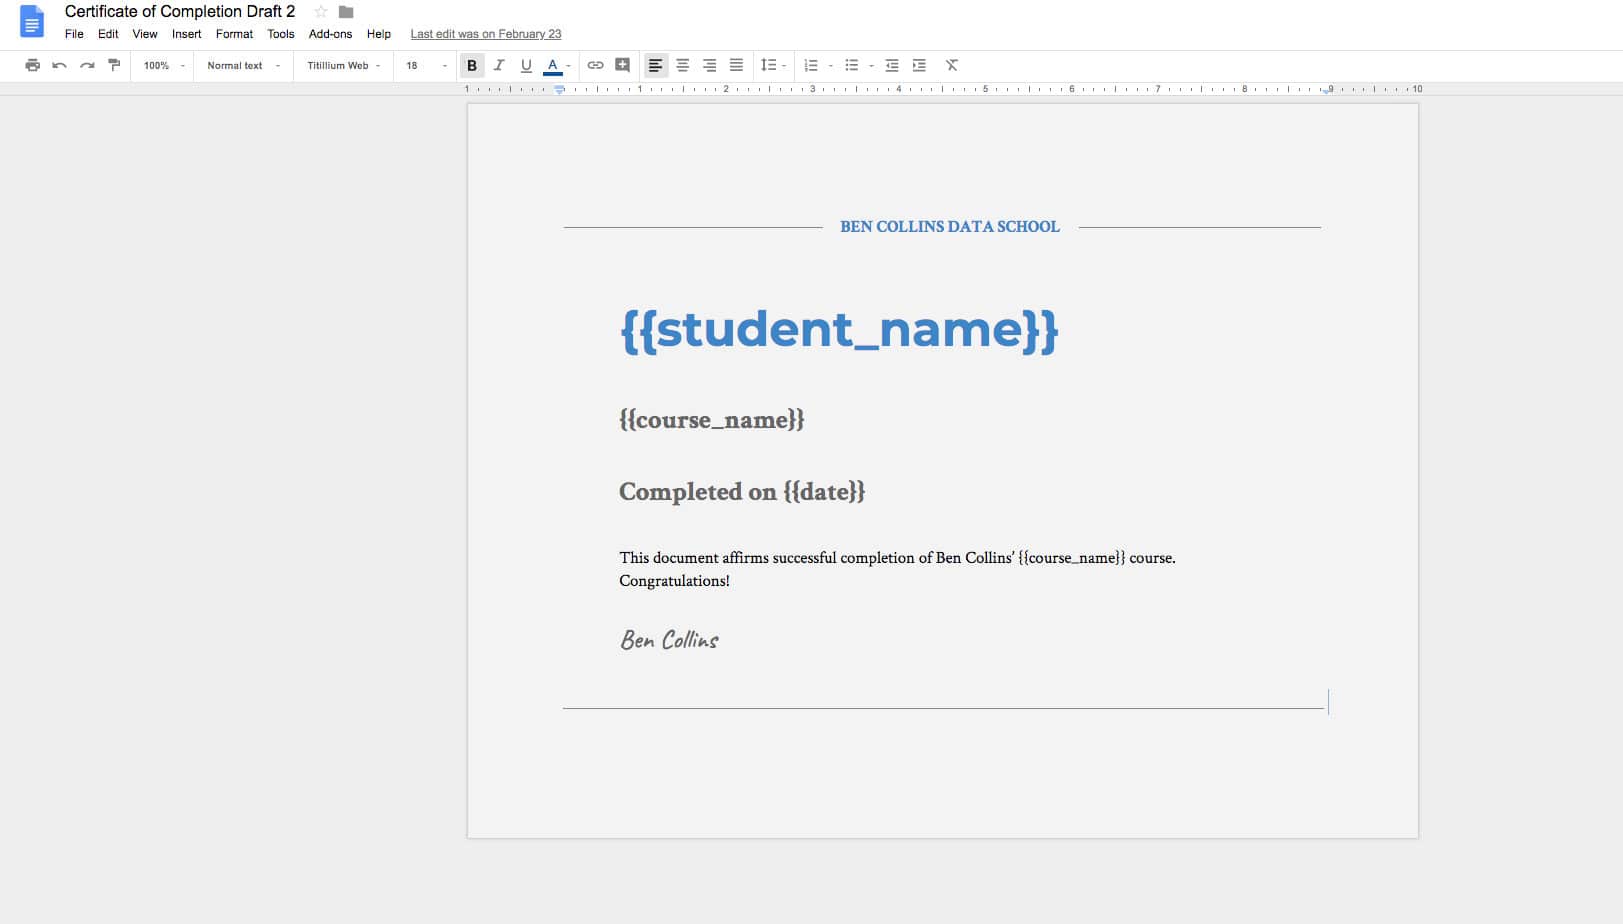Set justified text alignment
1623x924 pixels.
tap(736, 65)
